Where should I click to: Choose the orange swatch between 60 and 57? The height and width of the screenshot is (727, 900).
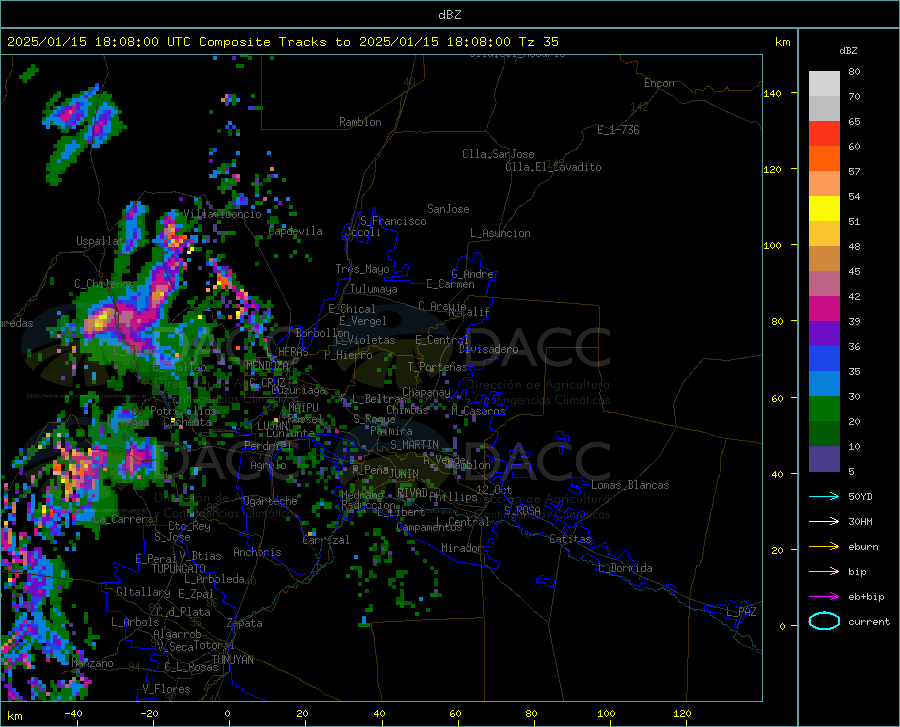coord(824,159)
